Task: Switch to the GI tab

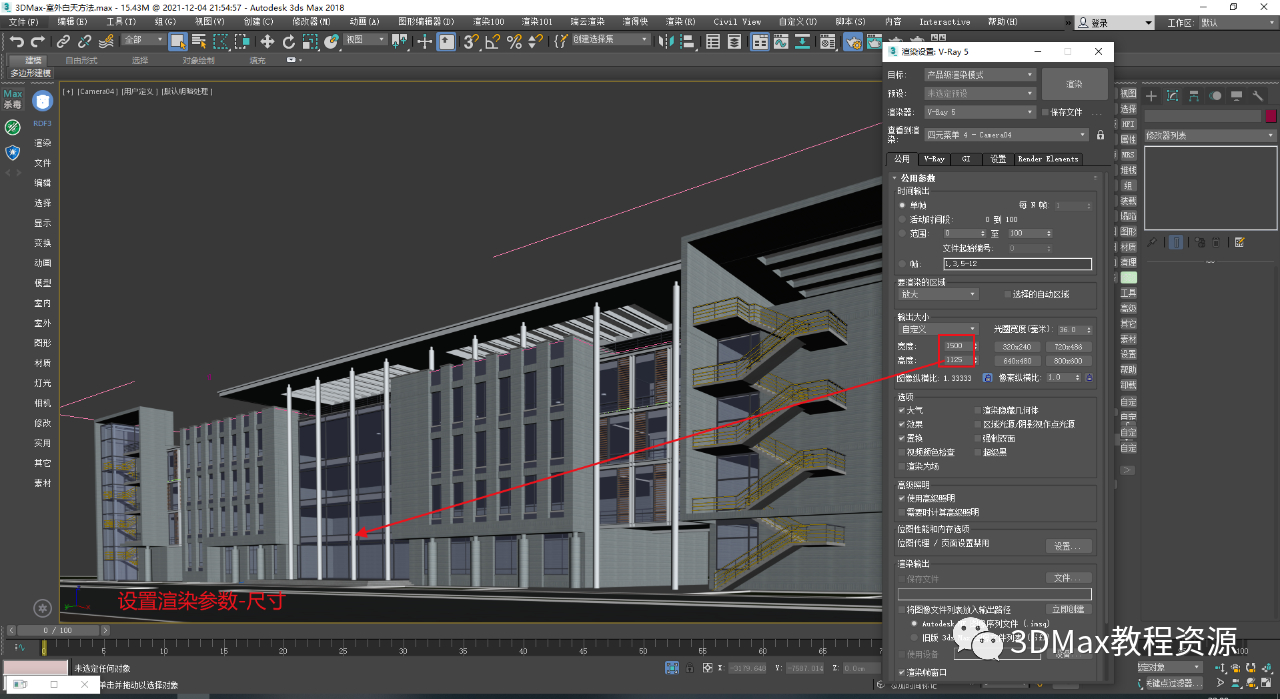Action: pyautogui.click(x=966, y=158)
